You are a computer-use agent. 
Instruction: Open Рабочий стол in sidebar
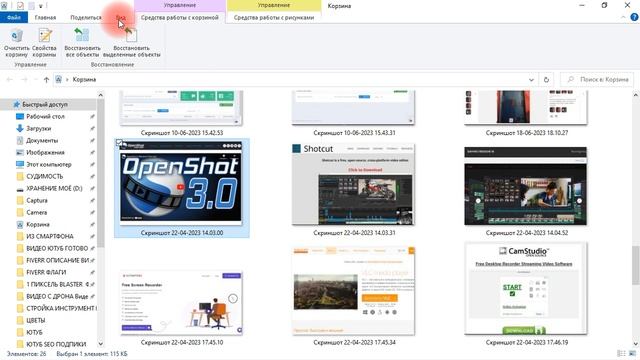click(x=45, y=116)
